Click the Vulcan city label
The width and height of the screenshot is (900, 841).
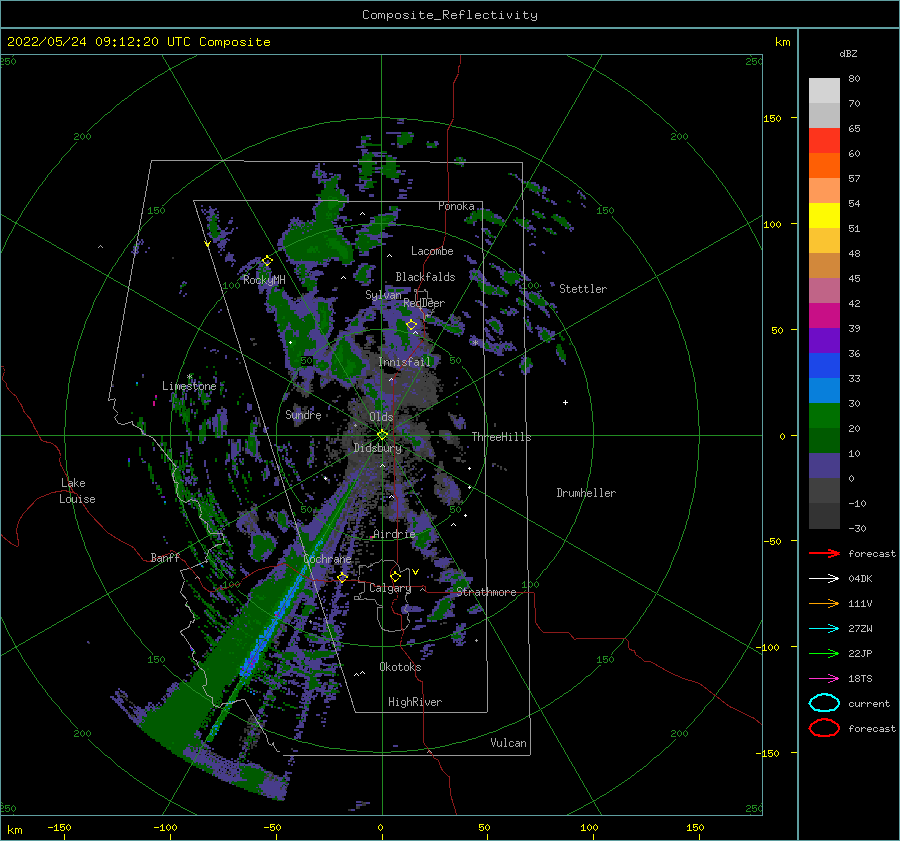508,743
